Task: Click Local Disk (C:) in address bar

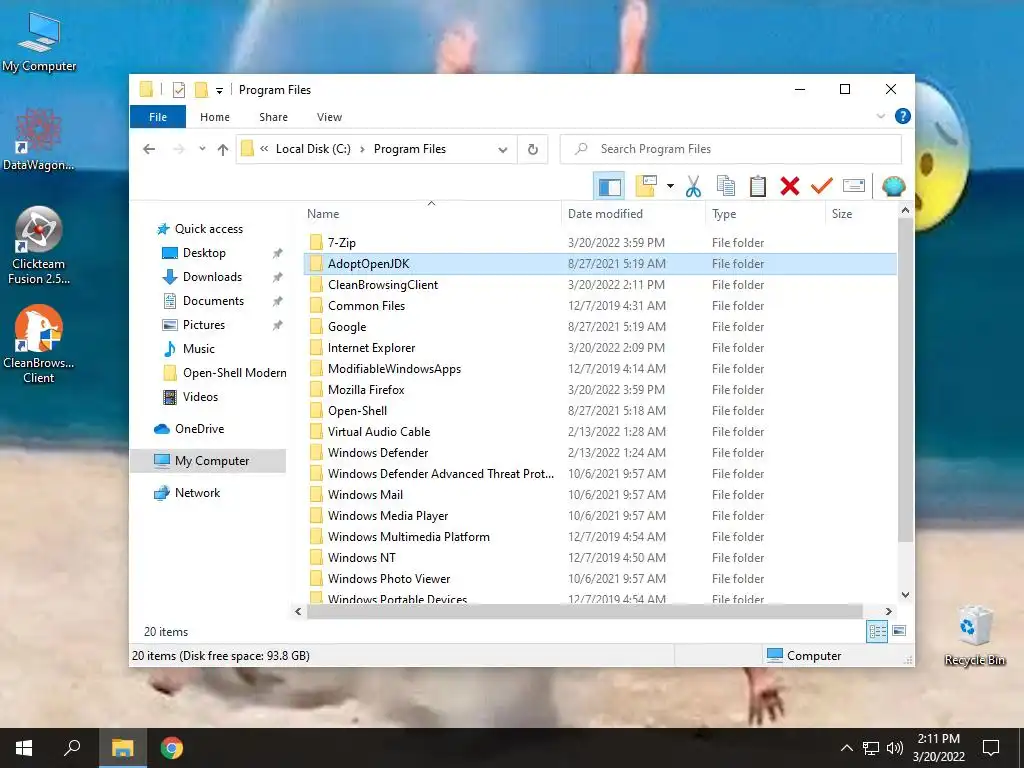Action: pos(313,149)
